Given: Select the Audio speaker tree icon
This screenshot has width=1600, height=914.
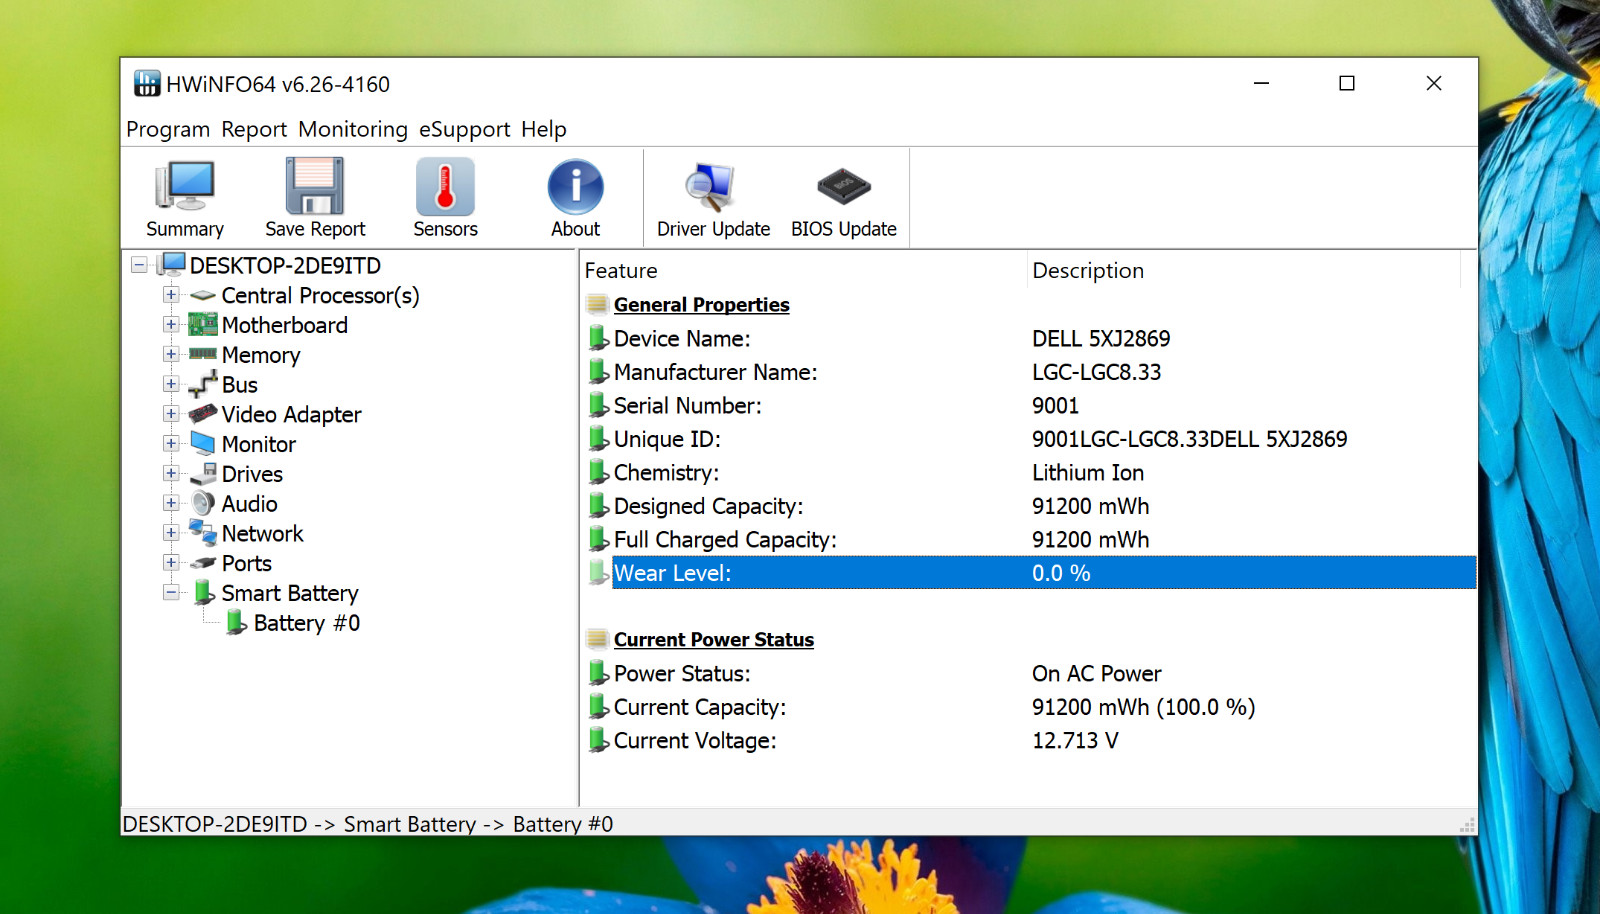Looking at the screenshot, I should pyautogui.click(x=203, y=503).
